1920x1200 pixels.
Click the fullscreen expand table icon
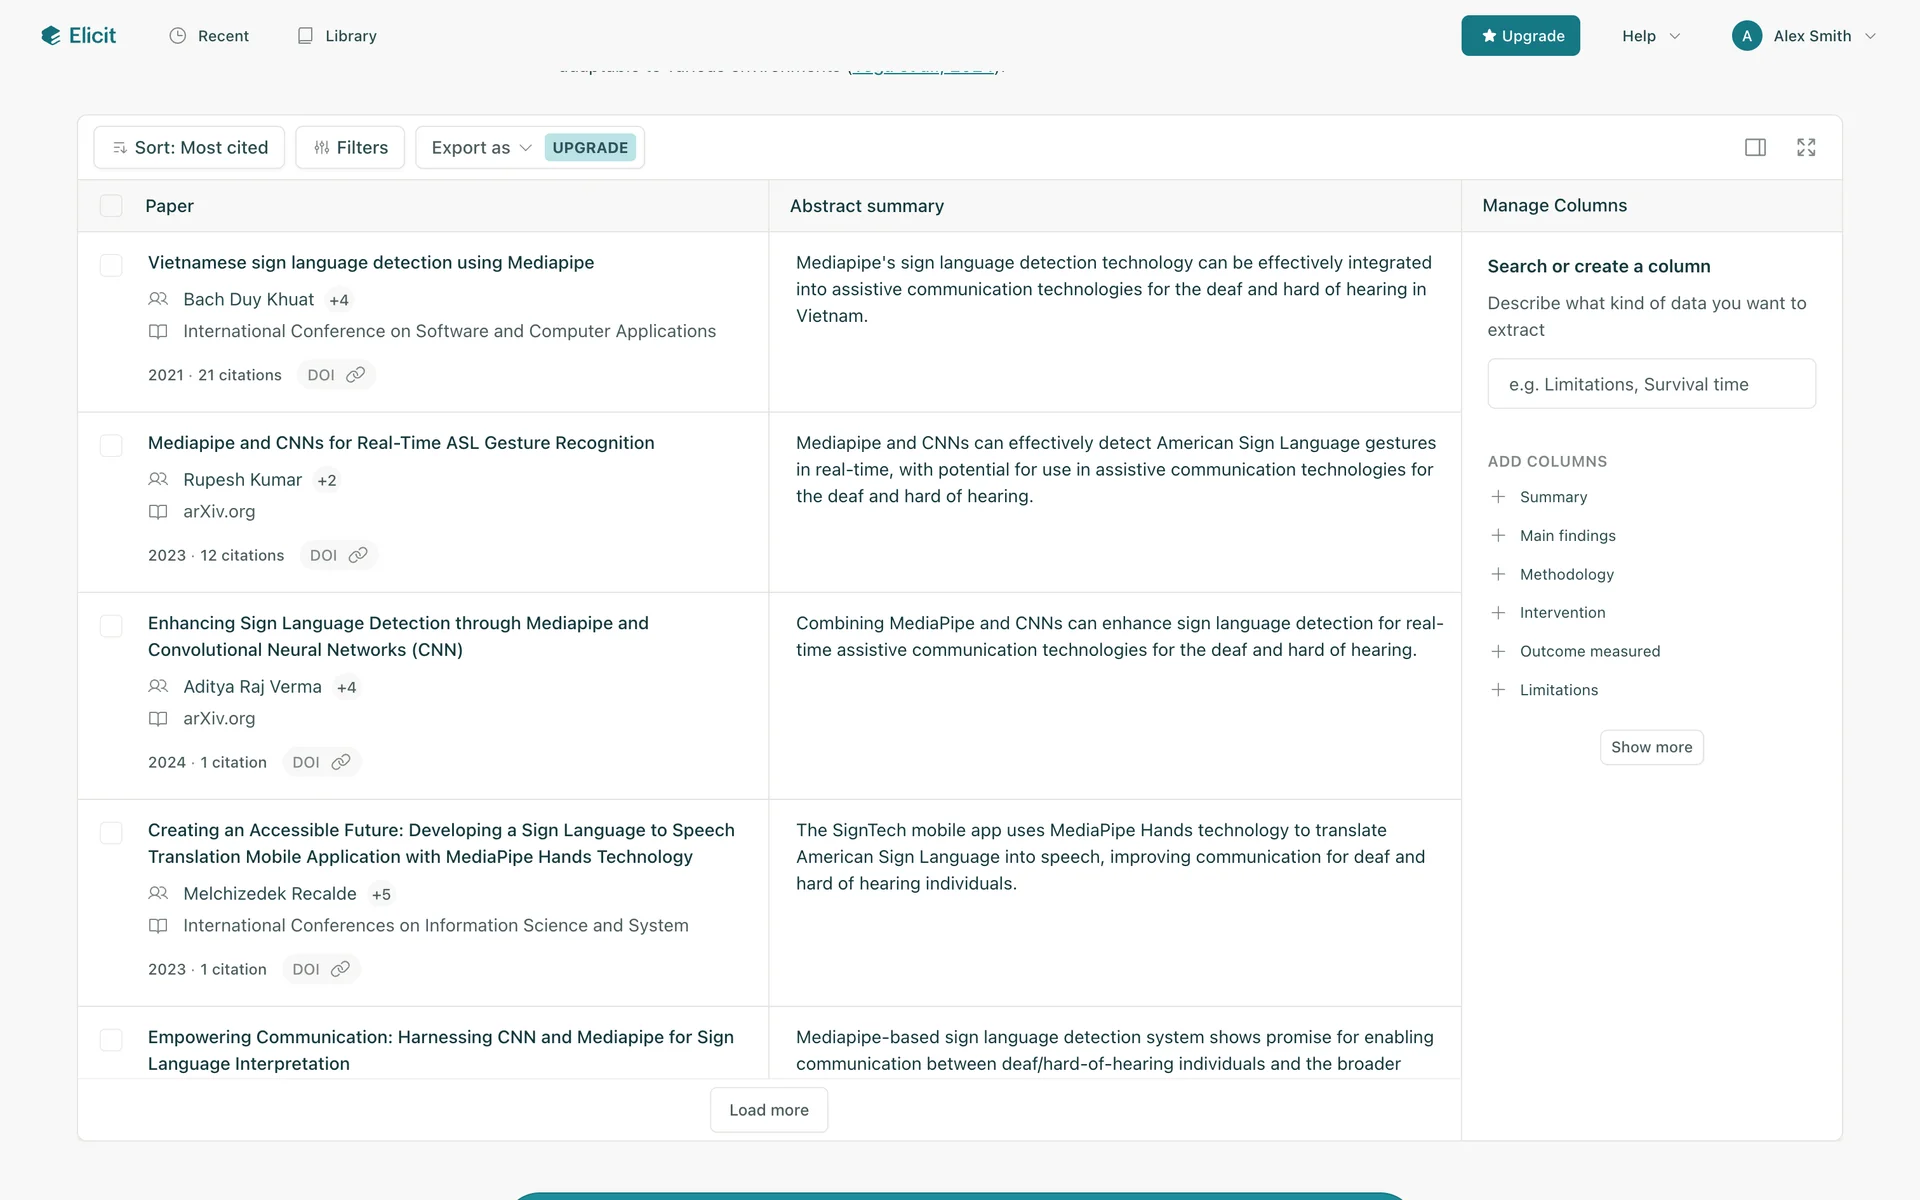tap(1806, 148)
